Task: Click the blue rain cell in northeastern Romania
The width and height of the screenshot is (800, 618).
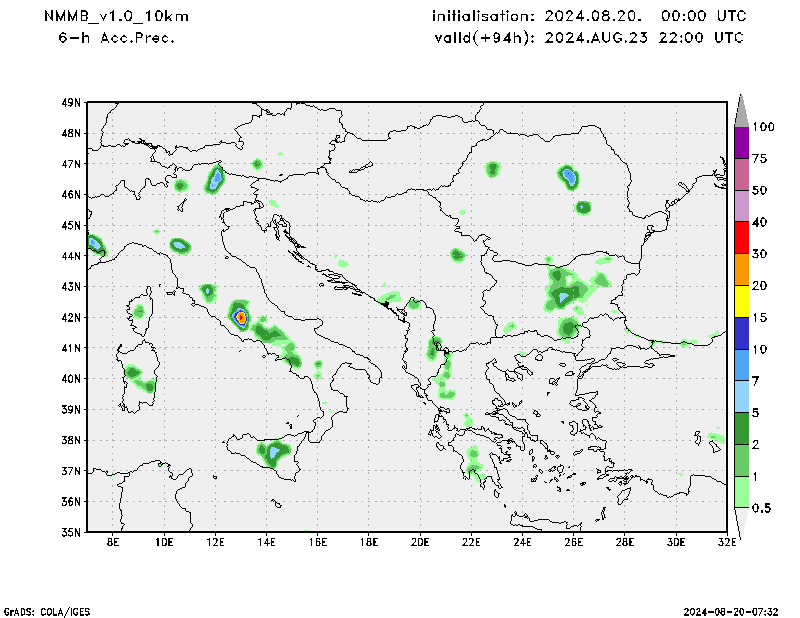Action: pos(569,177)
